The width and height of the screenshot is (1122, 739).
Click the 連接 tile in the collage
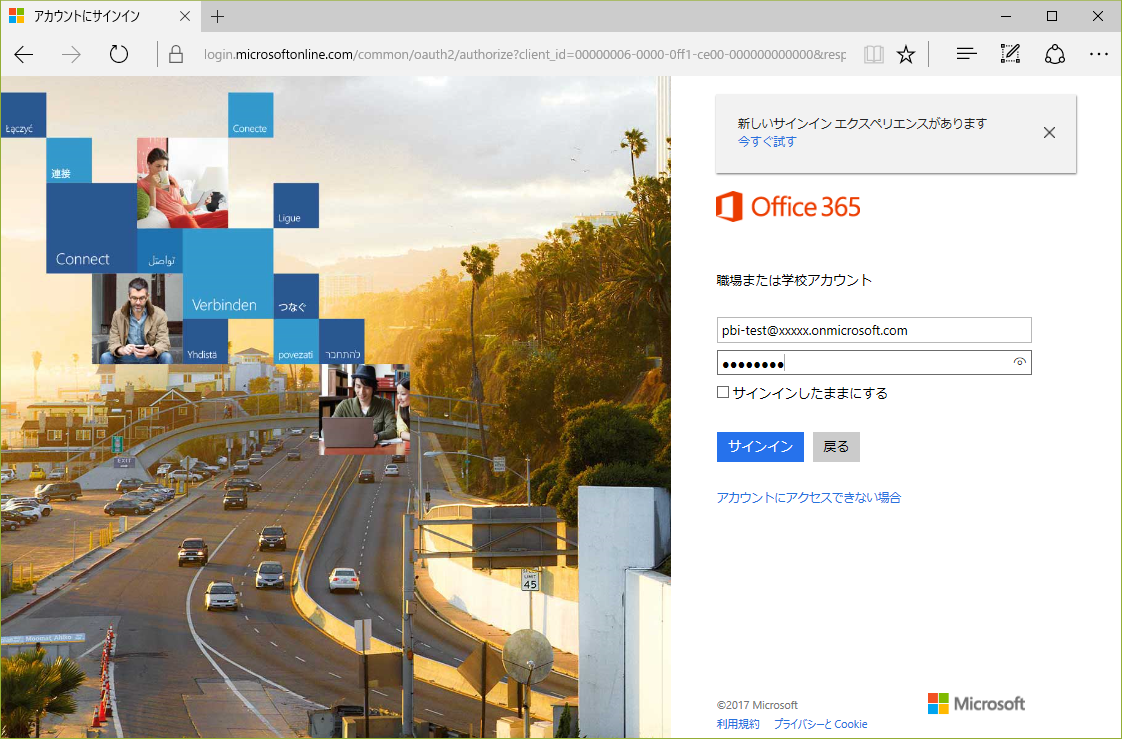(69, 160)
